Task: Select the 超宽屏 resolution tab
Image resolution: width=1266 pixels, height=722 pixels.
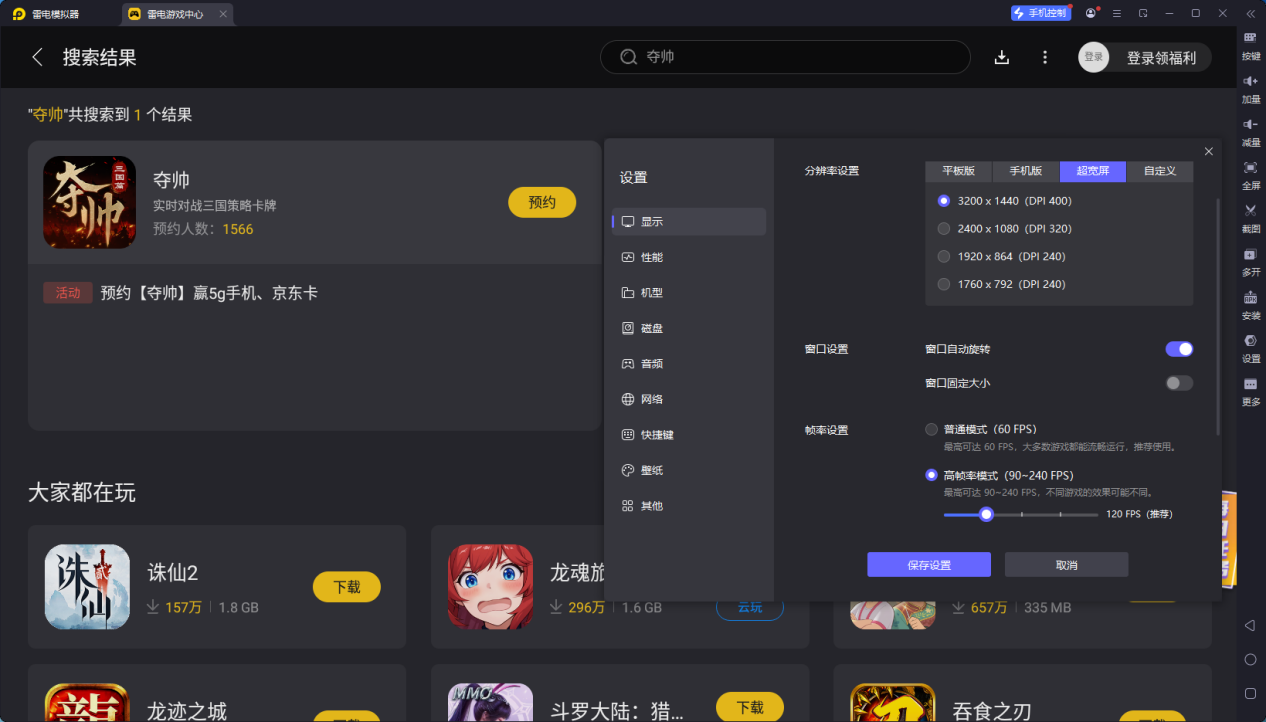Action: tap(1093, 171)
